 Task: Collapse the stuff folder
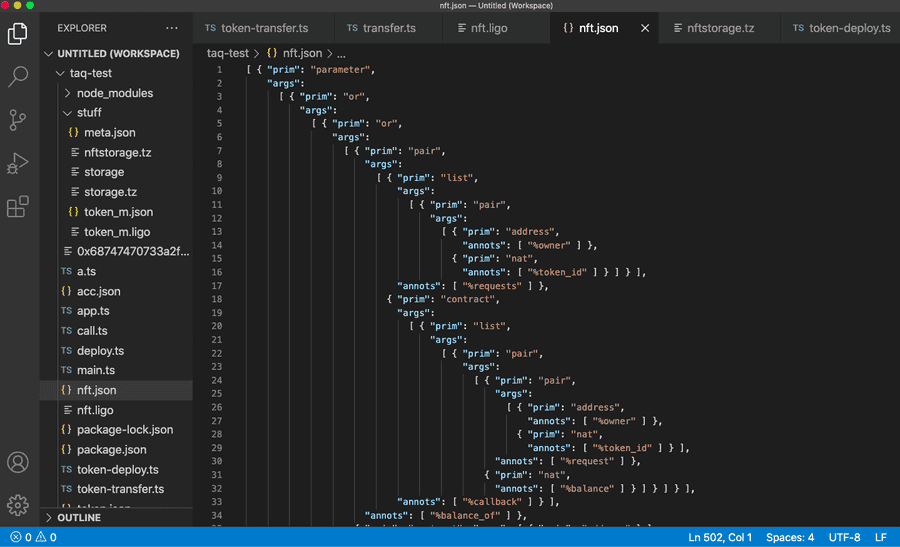(88, 113)
